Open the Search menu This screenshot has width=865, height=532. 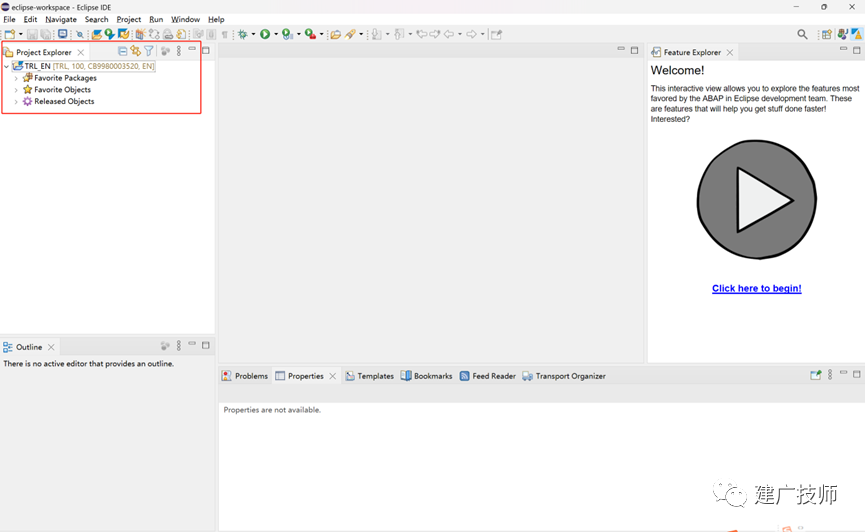97,19
